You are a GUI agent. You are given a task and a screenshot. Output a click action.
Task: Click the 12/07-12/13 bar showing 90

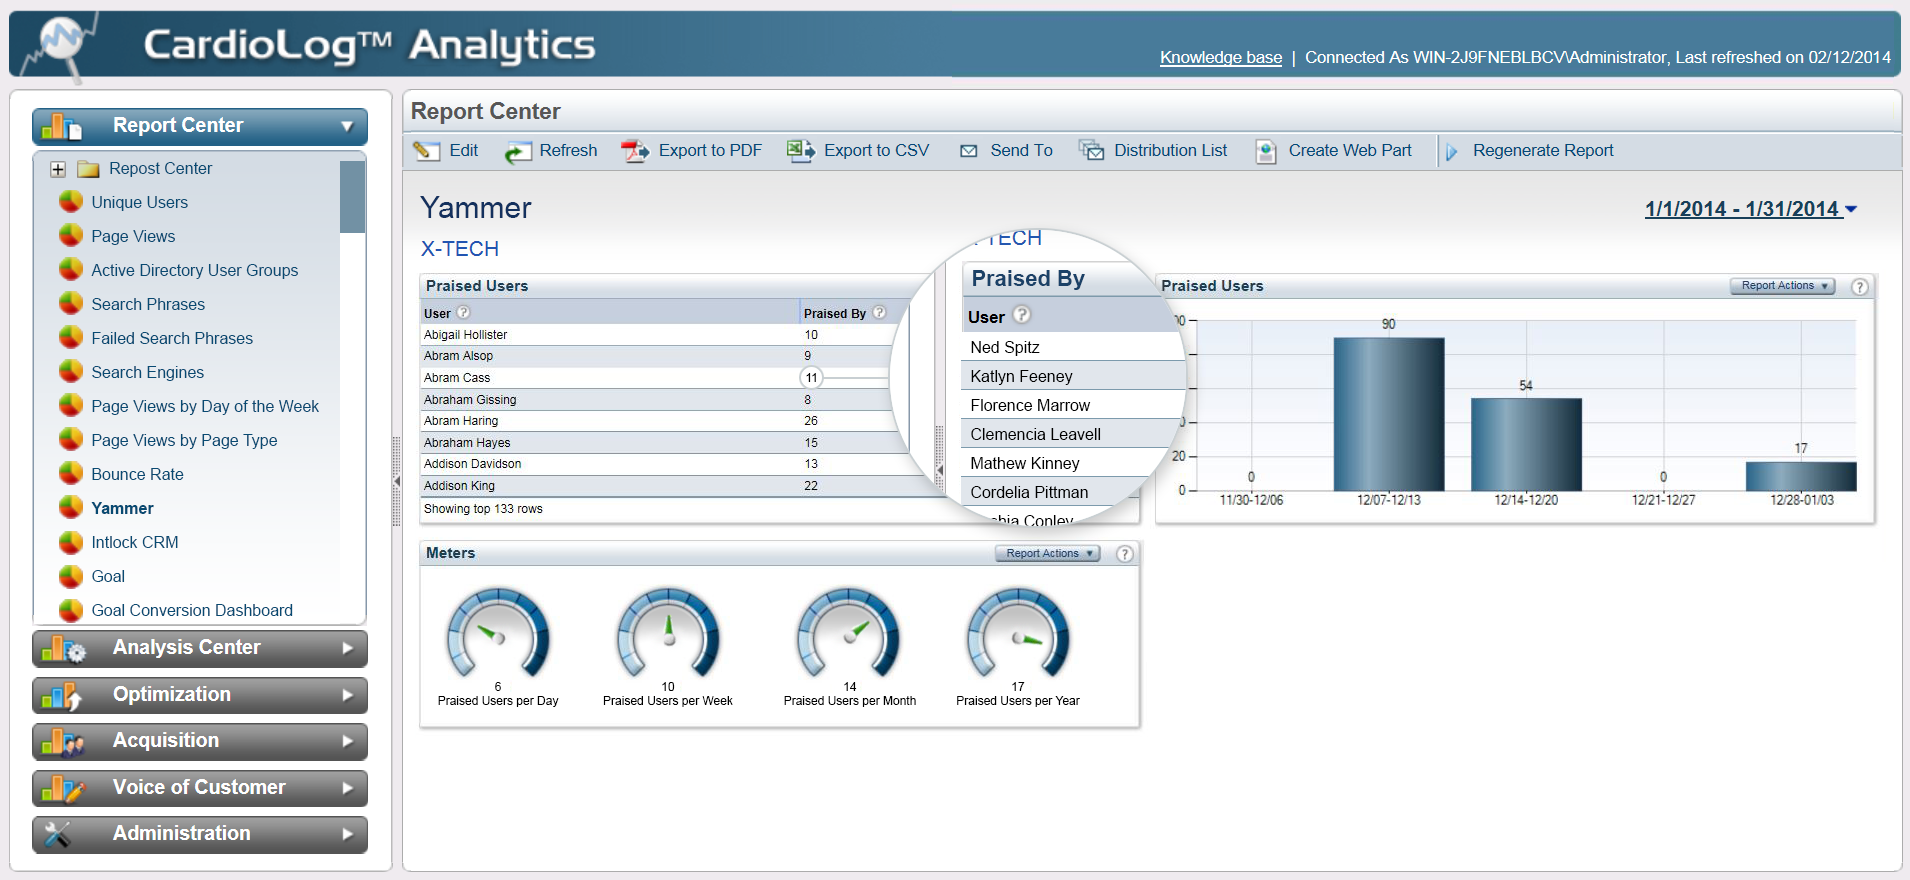[1389, 414]
